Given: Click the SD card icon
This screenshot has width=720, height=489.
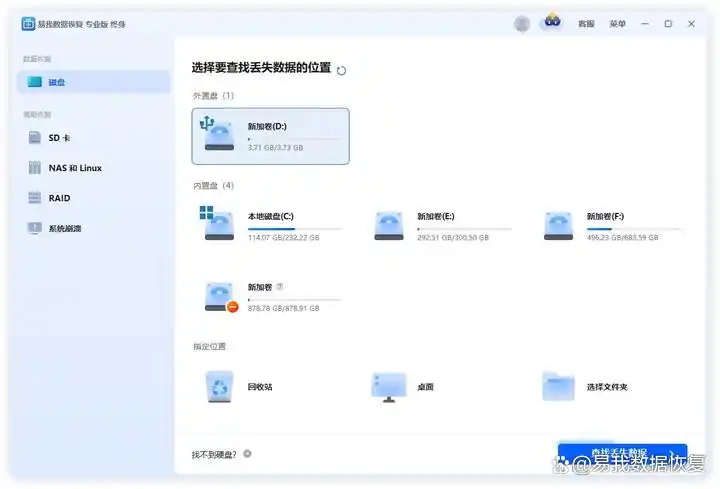Looking at the screenshot, I should [35, 137].
